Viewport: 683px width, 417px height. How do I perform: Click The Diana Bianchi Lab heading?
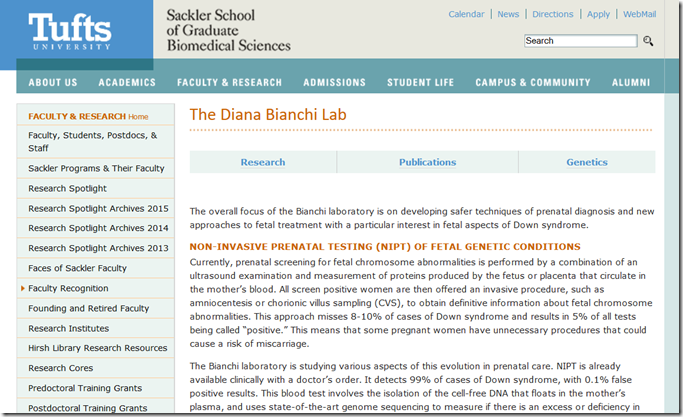coord(268,115)
